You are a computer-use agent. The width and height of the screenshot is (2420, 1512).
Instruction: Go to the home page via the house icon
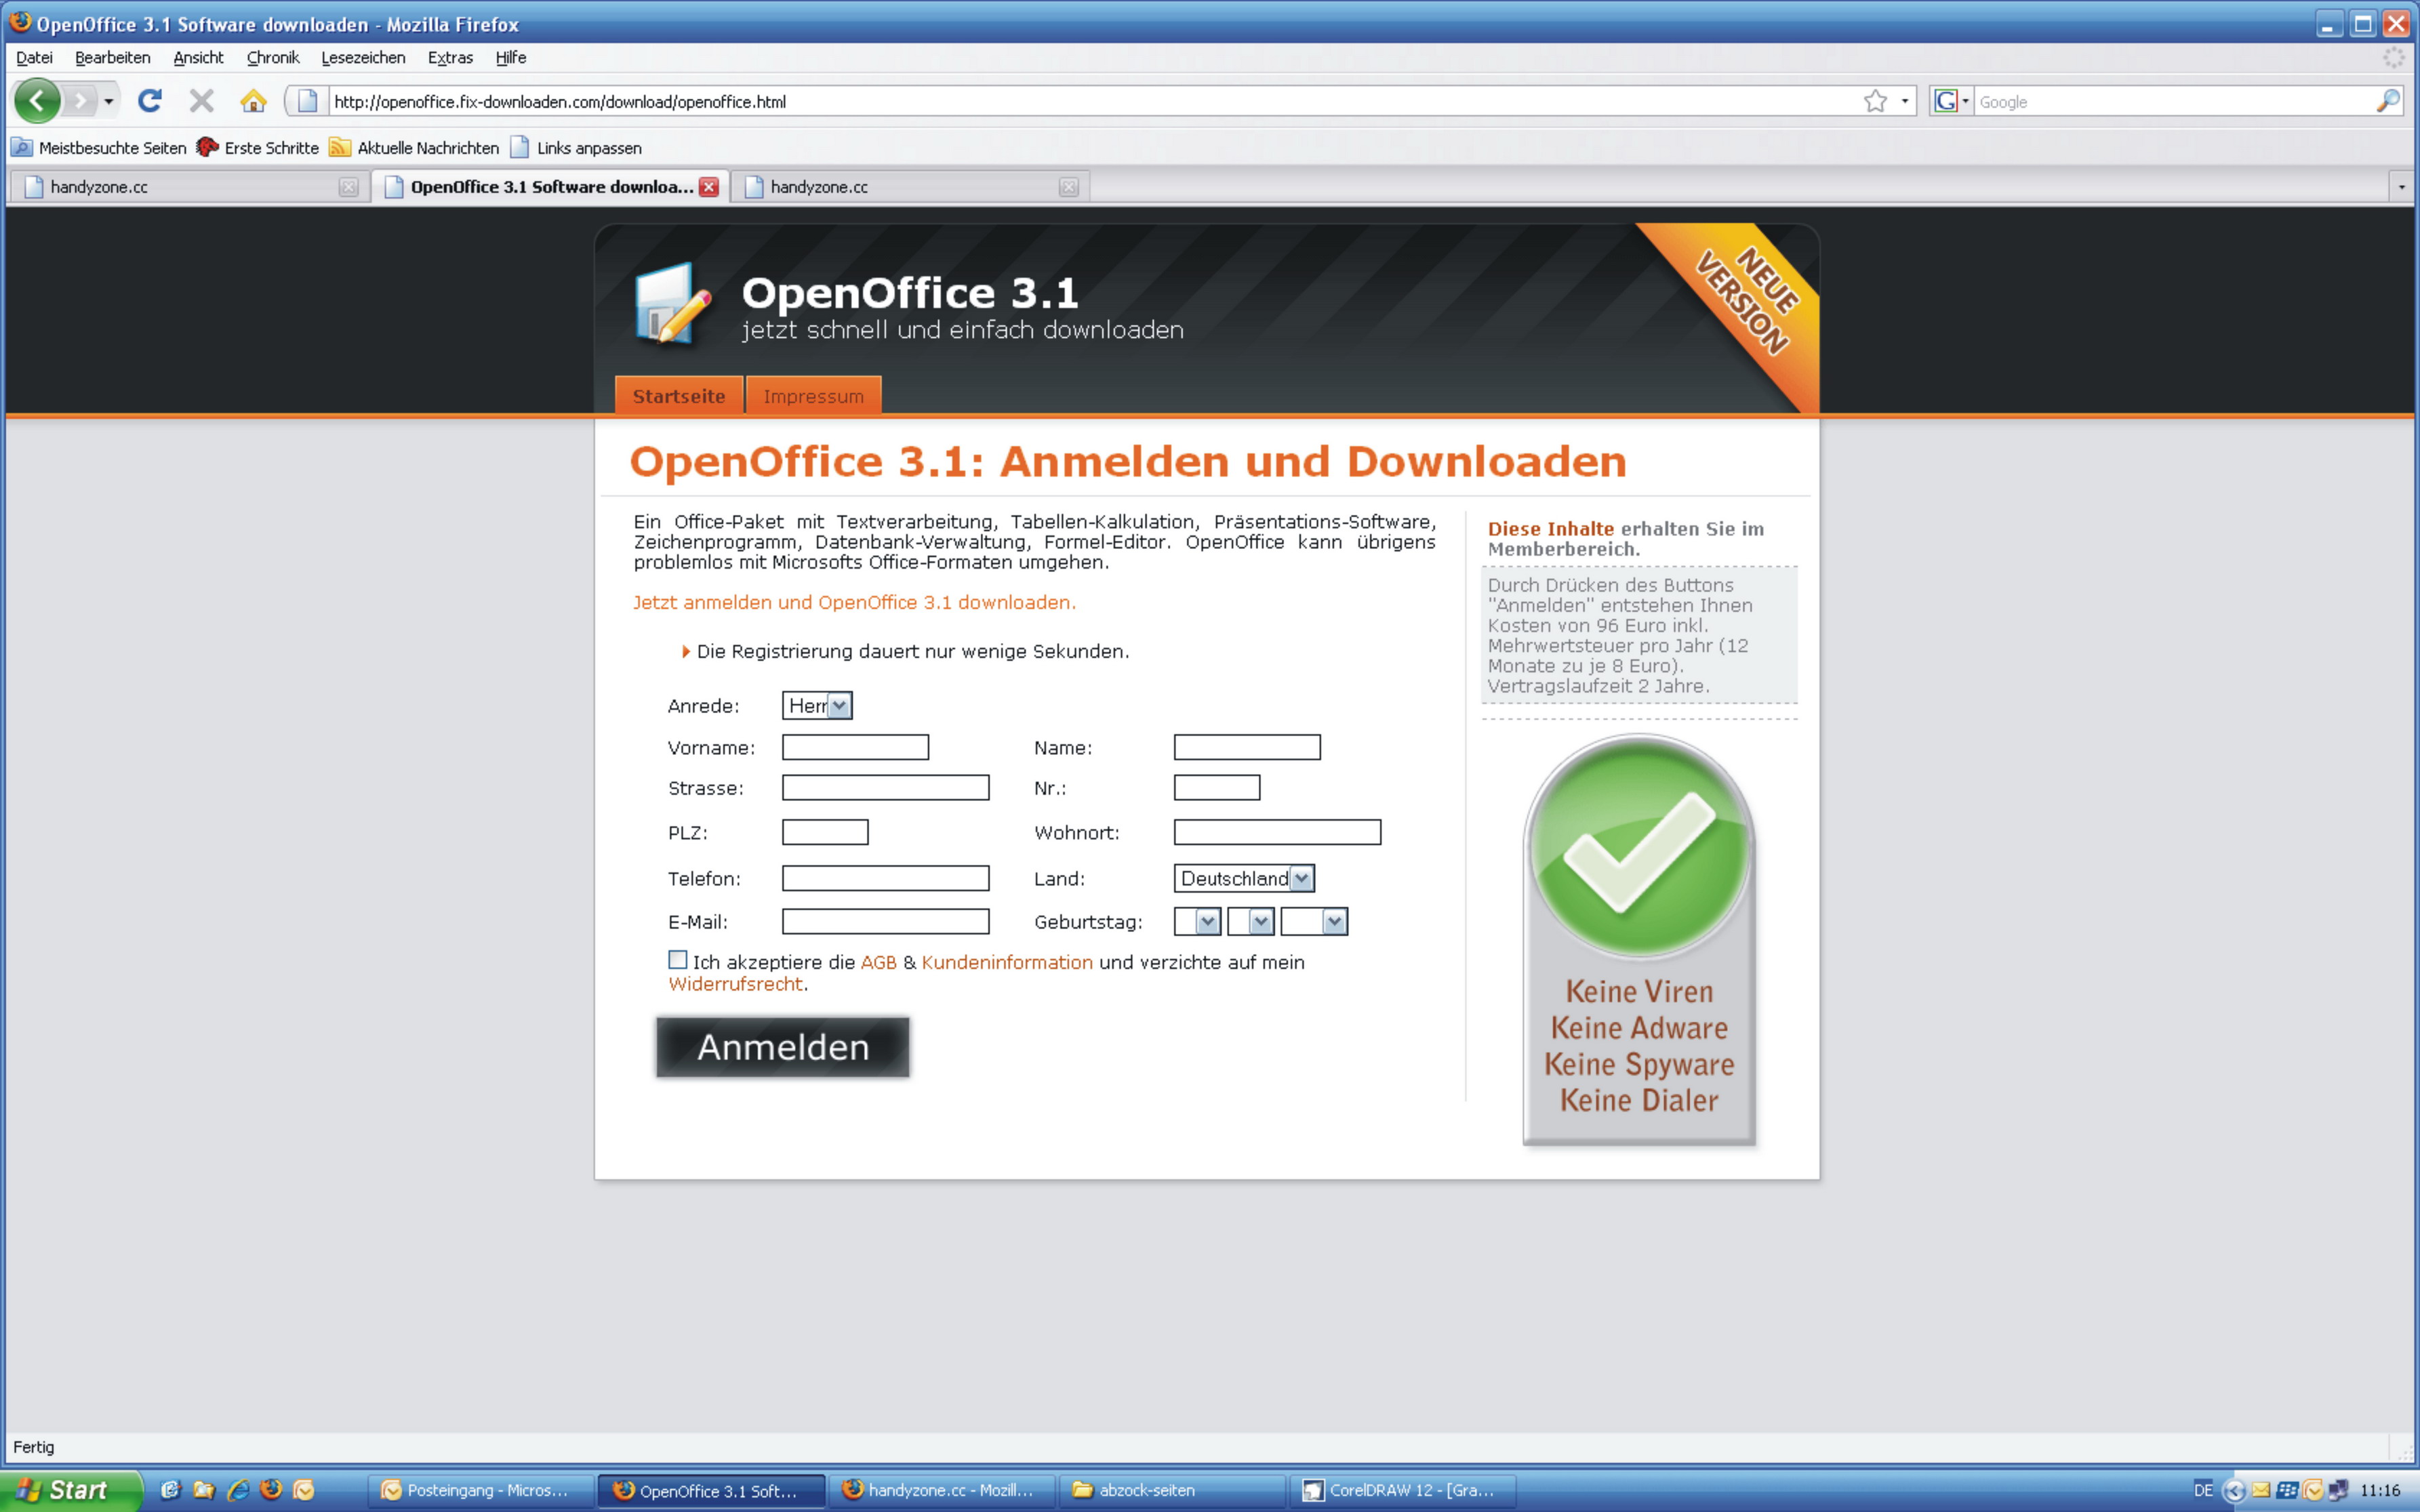[253, 101]
